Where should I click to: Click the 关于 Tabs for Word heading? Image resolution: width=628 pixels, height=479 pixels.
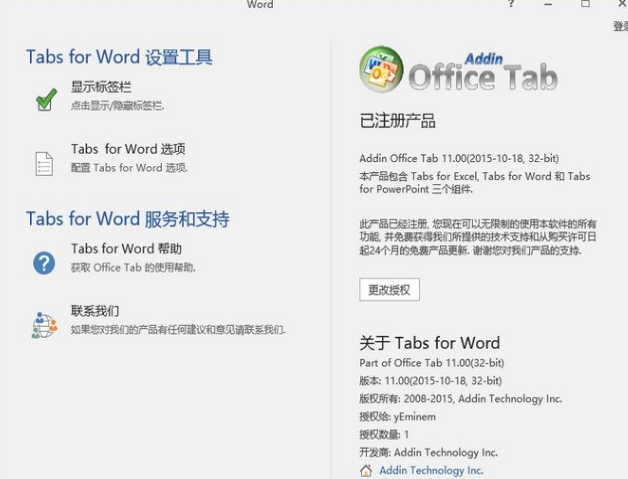click(x=429, y=343)
